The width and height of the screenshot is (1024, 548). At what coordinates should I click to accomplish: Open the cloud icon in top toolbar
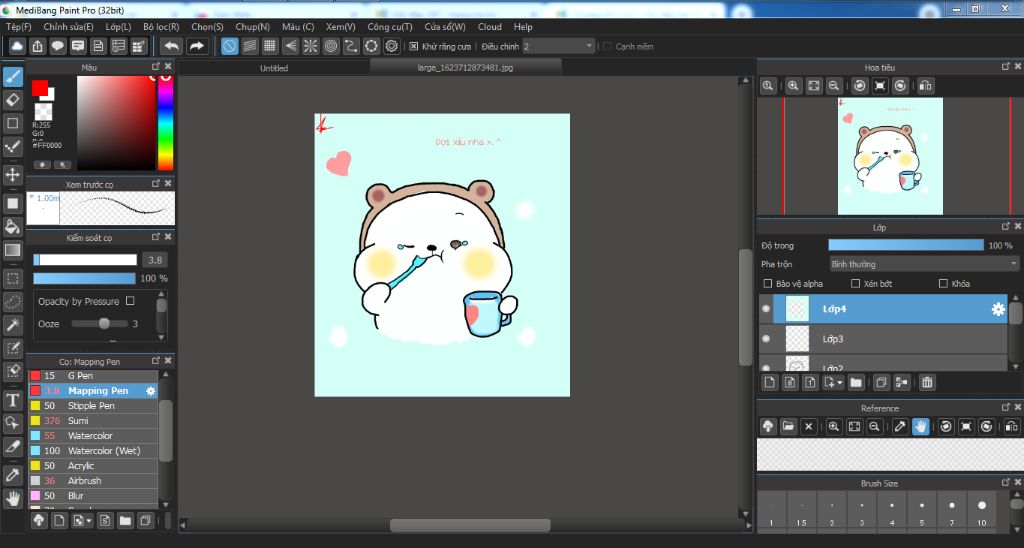[x=17, y=46]
